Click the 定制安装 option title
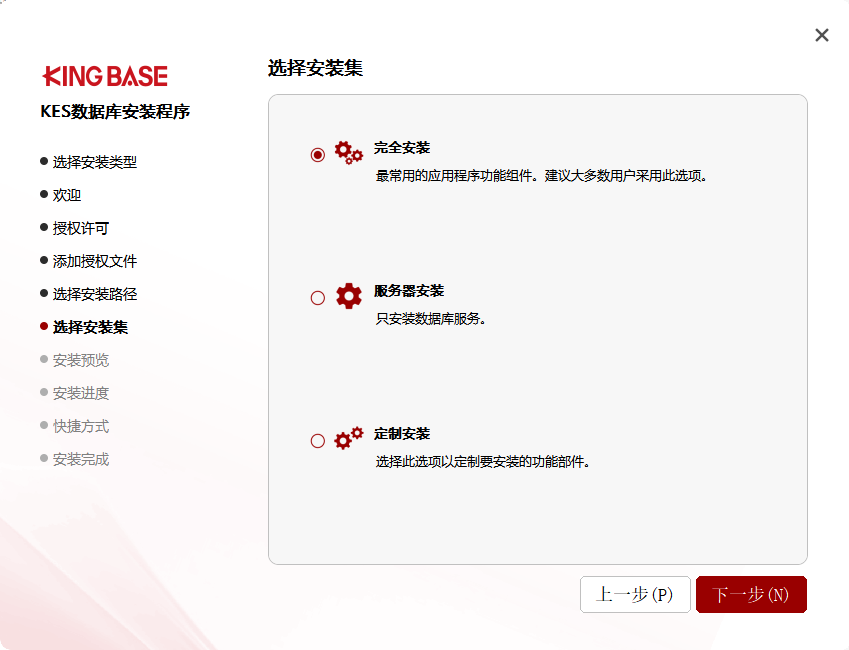This screenshot has height=650, width=849. tap(402, 433)
